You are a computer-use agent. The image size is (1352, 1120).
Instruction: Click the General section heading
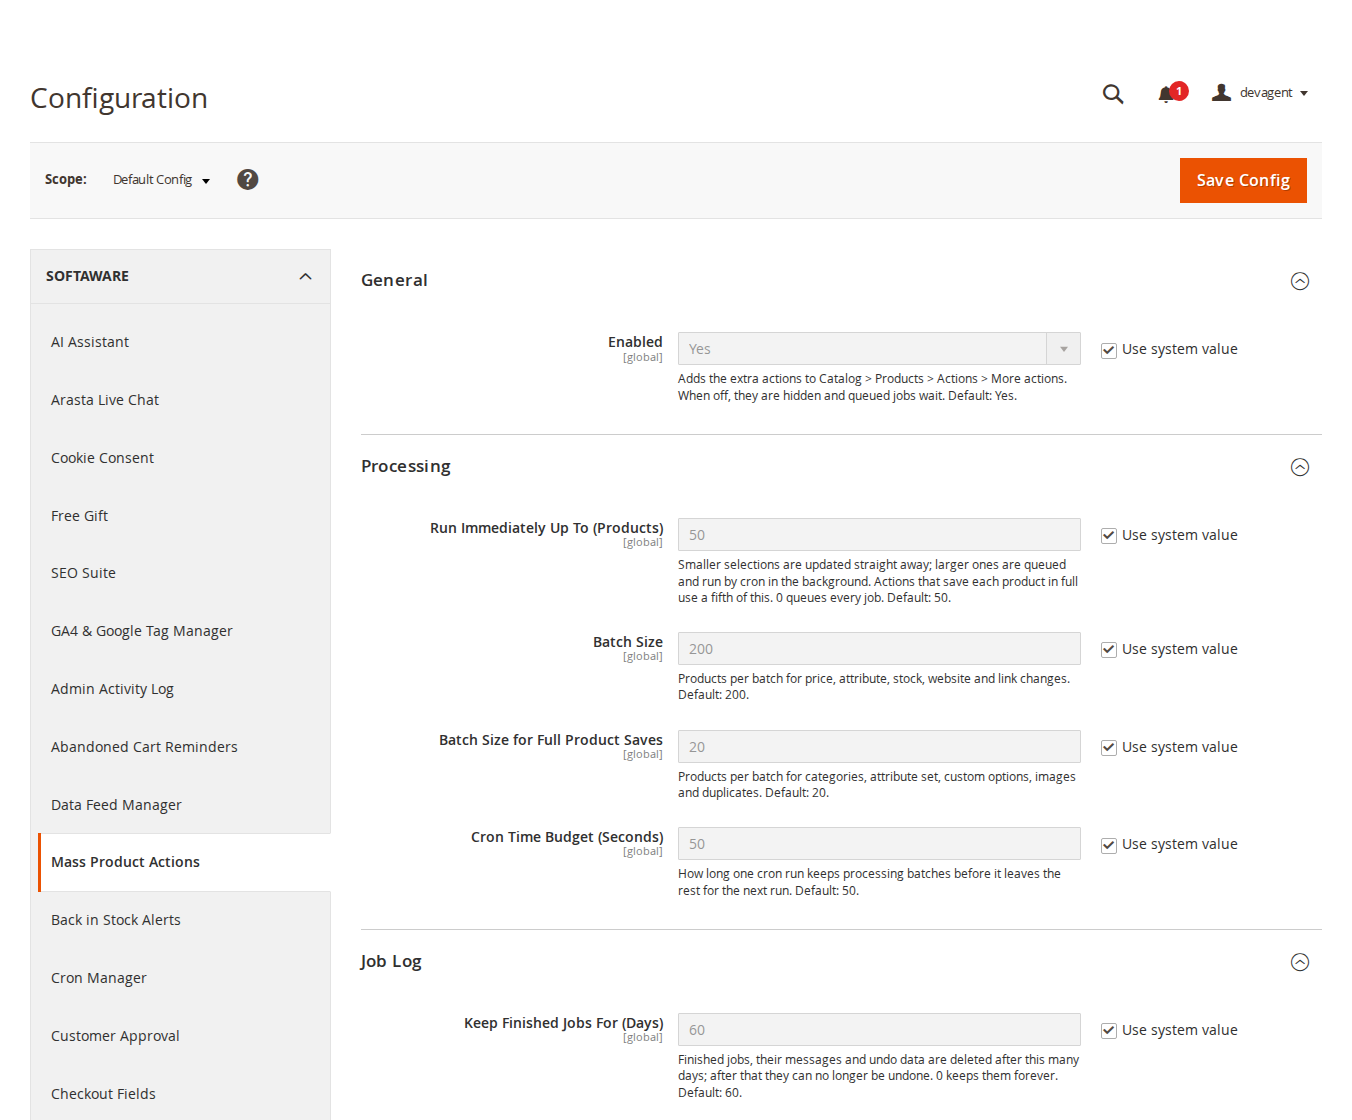394,280
